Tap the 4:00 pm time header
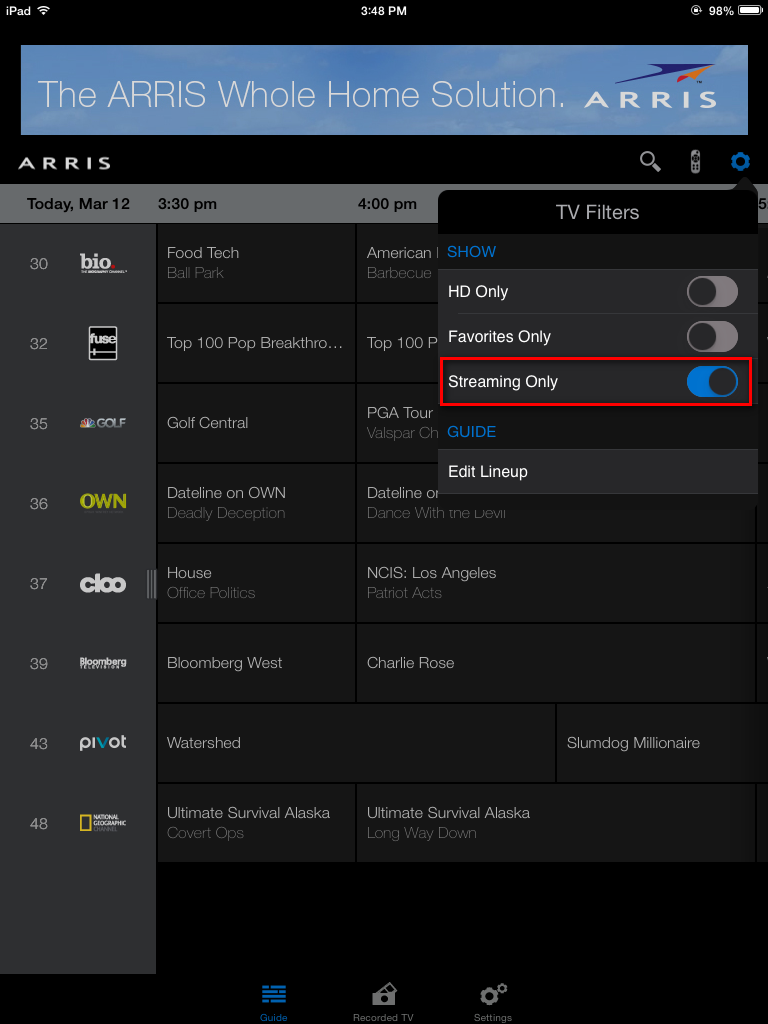 387,204
